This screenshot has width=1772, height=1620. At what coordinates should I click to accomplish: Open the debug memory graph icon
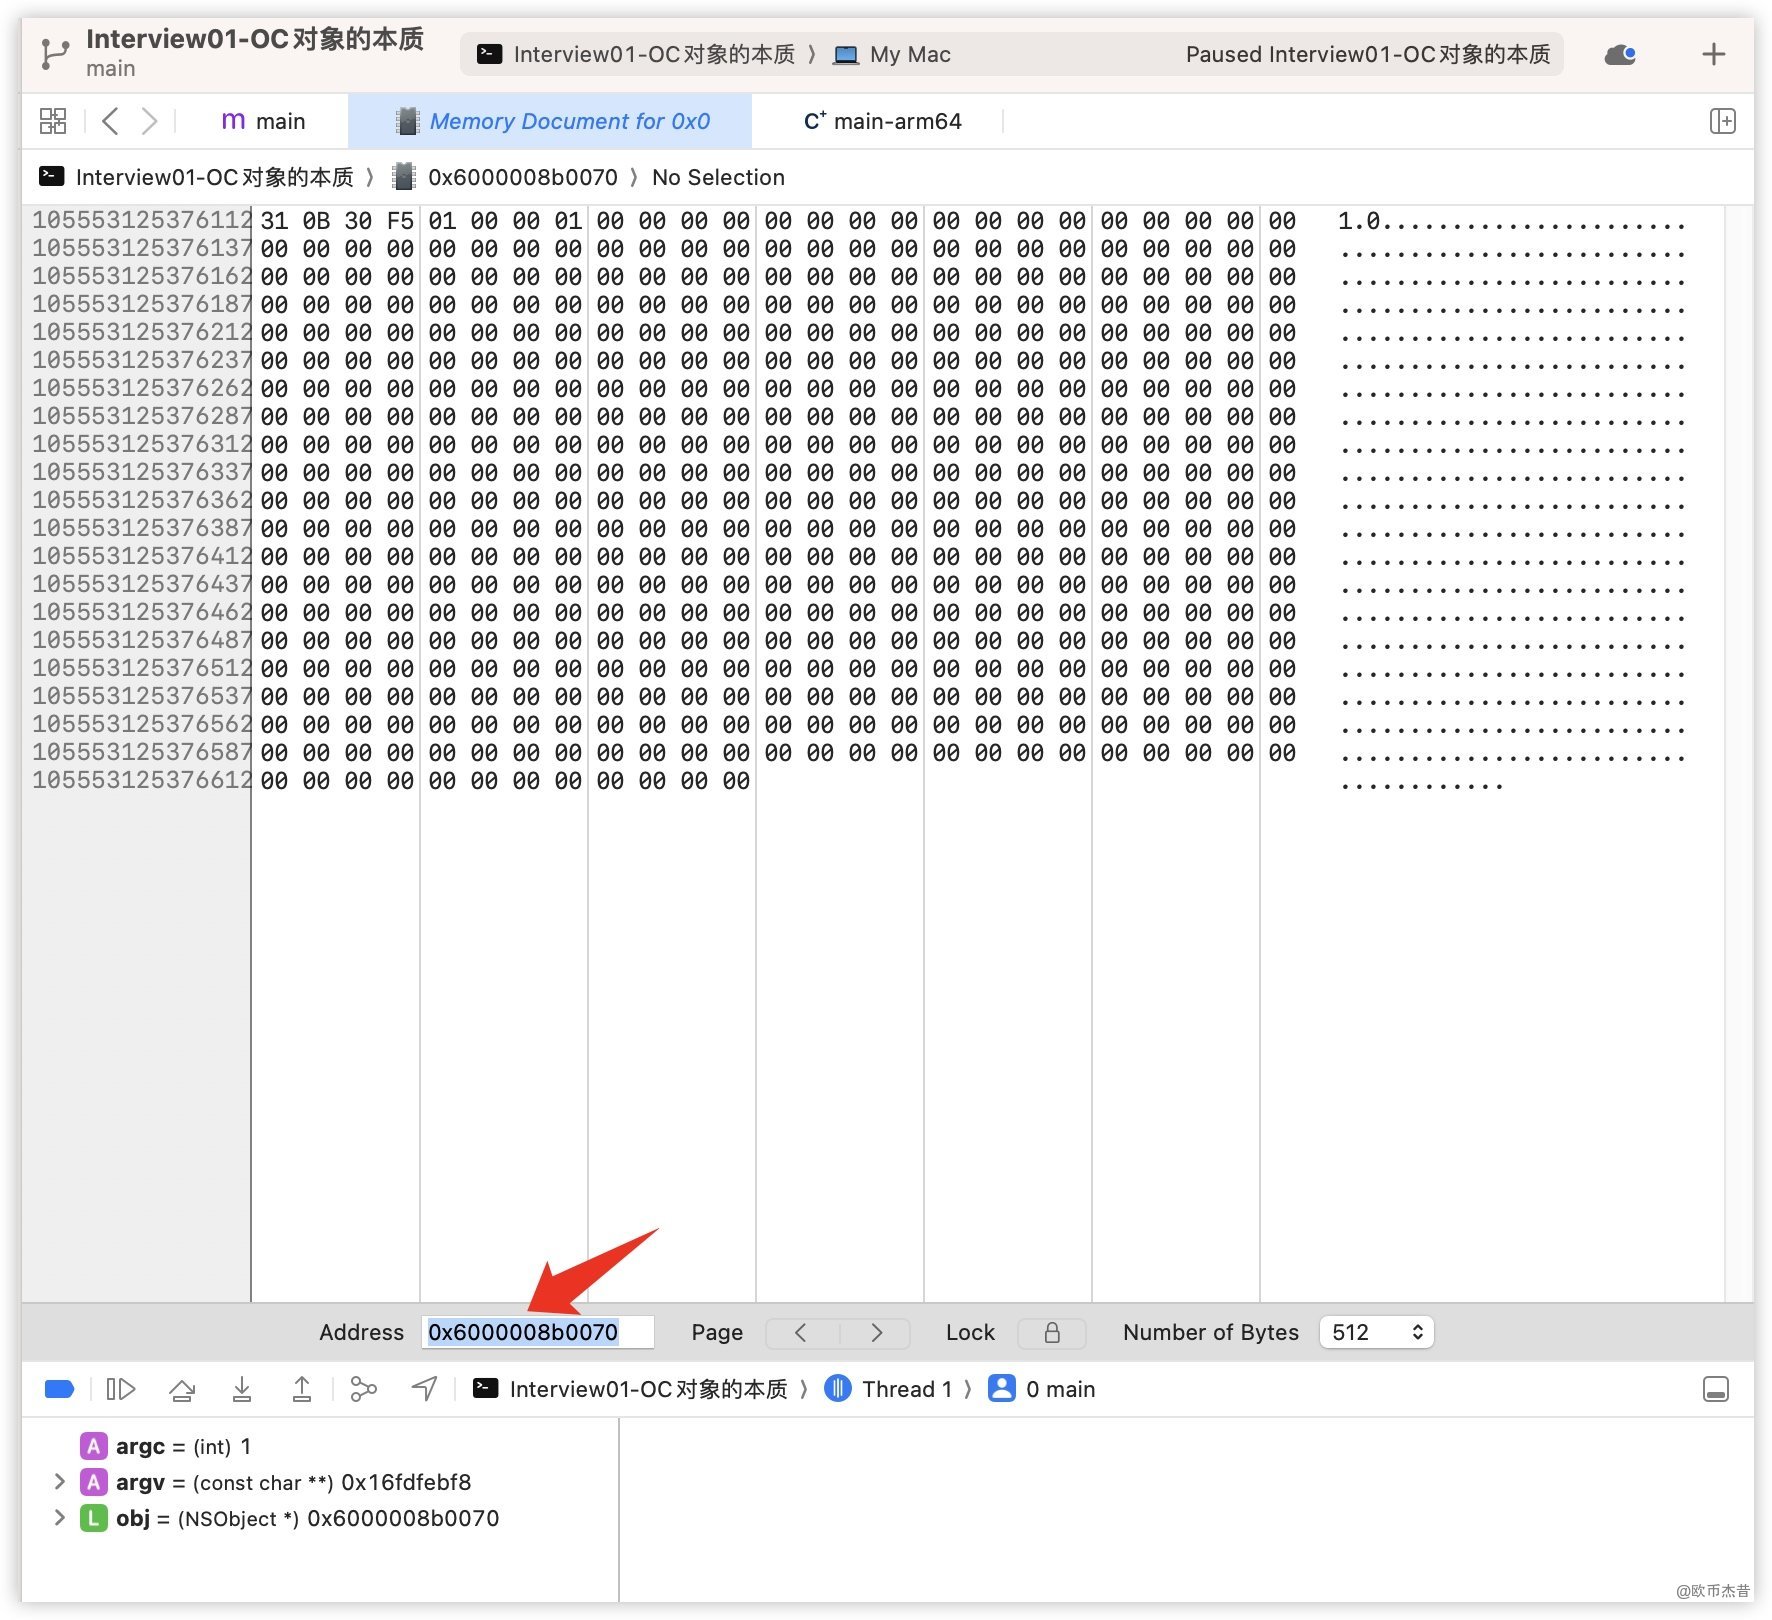pos(363,1389)
